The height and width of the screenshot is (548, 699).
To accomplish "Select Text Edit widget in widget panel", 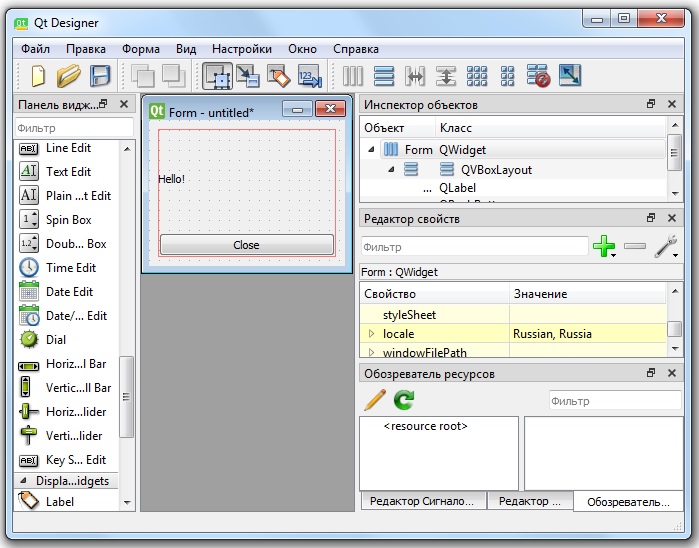I will (x=67, y=172).
